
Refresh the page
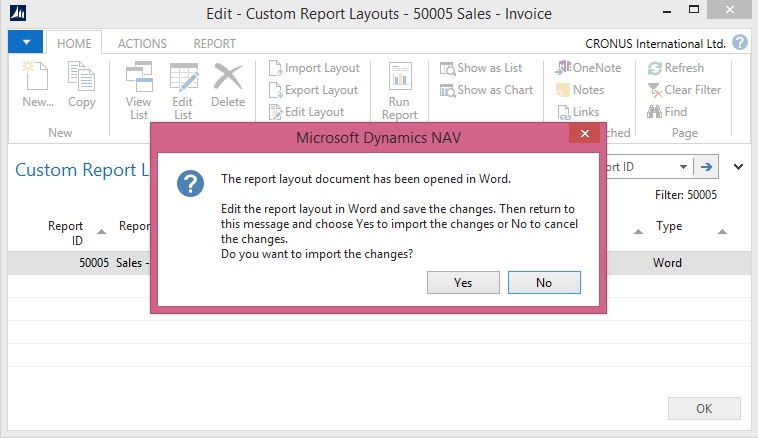click(675, 68)
